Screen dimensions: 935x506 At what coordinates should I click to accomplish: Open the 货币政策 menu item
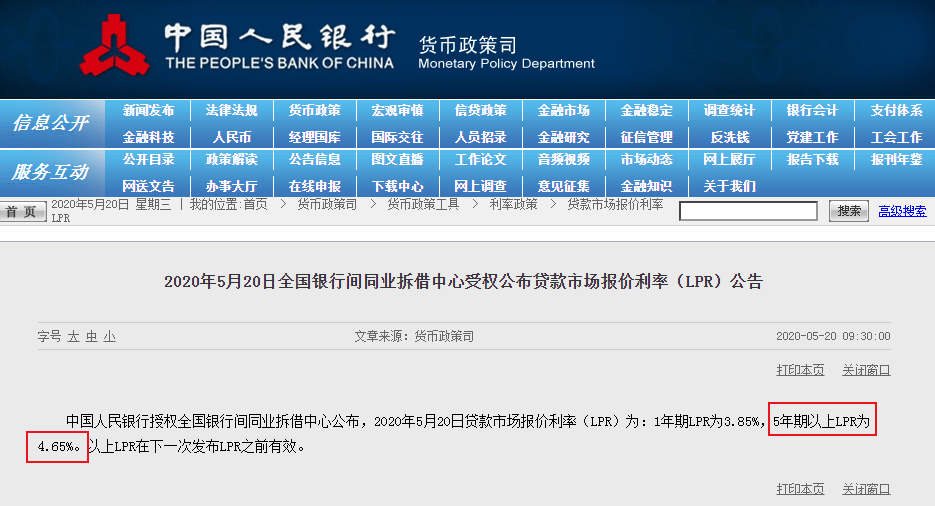314,111
